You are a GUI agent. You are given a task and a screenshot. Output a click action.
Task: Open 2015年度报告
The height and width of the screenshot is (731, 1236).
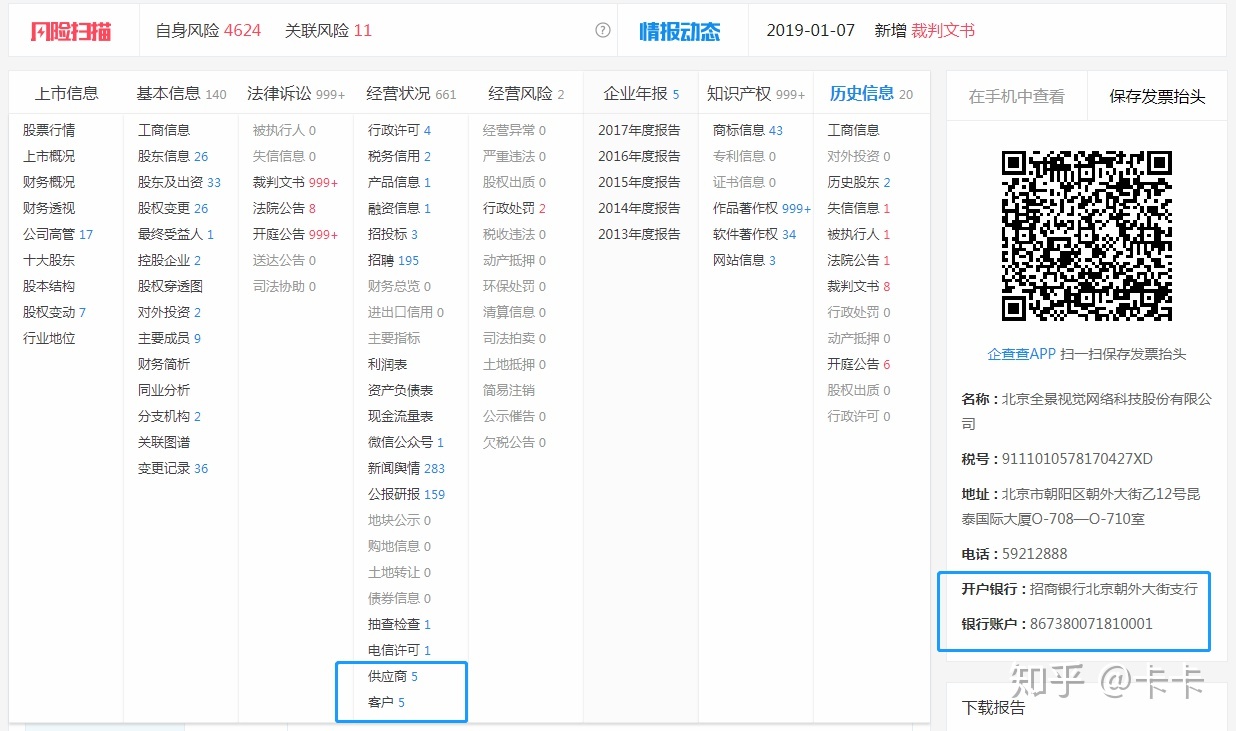click(639, 182)
